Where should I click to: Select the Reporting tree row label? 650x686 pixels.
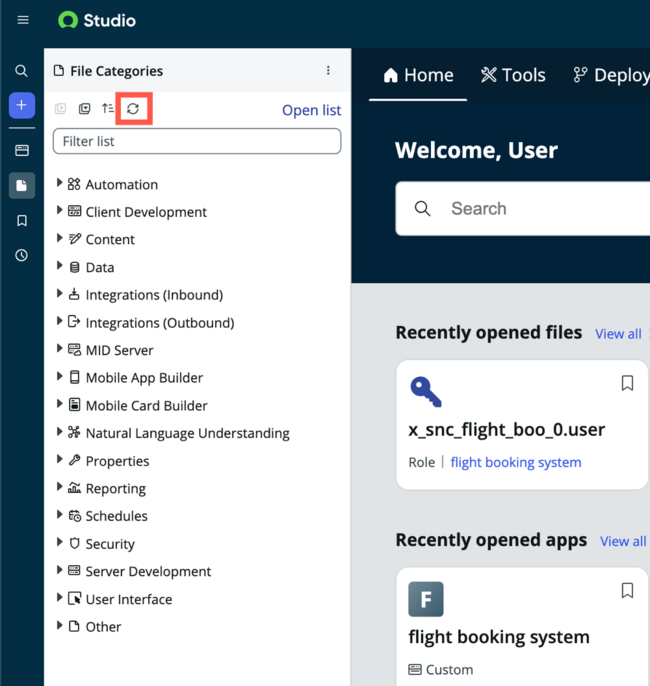(116, 489)
